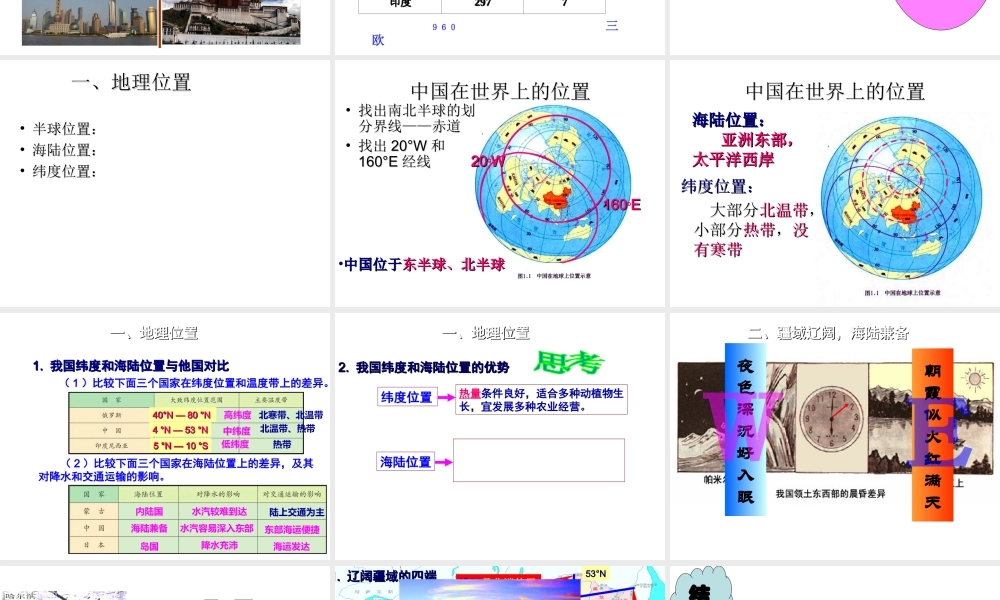
Task: Click the globe map in 海陆位置 slide
Action: tap(901, 197)
